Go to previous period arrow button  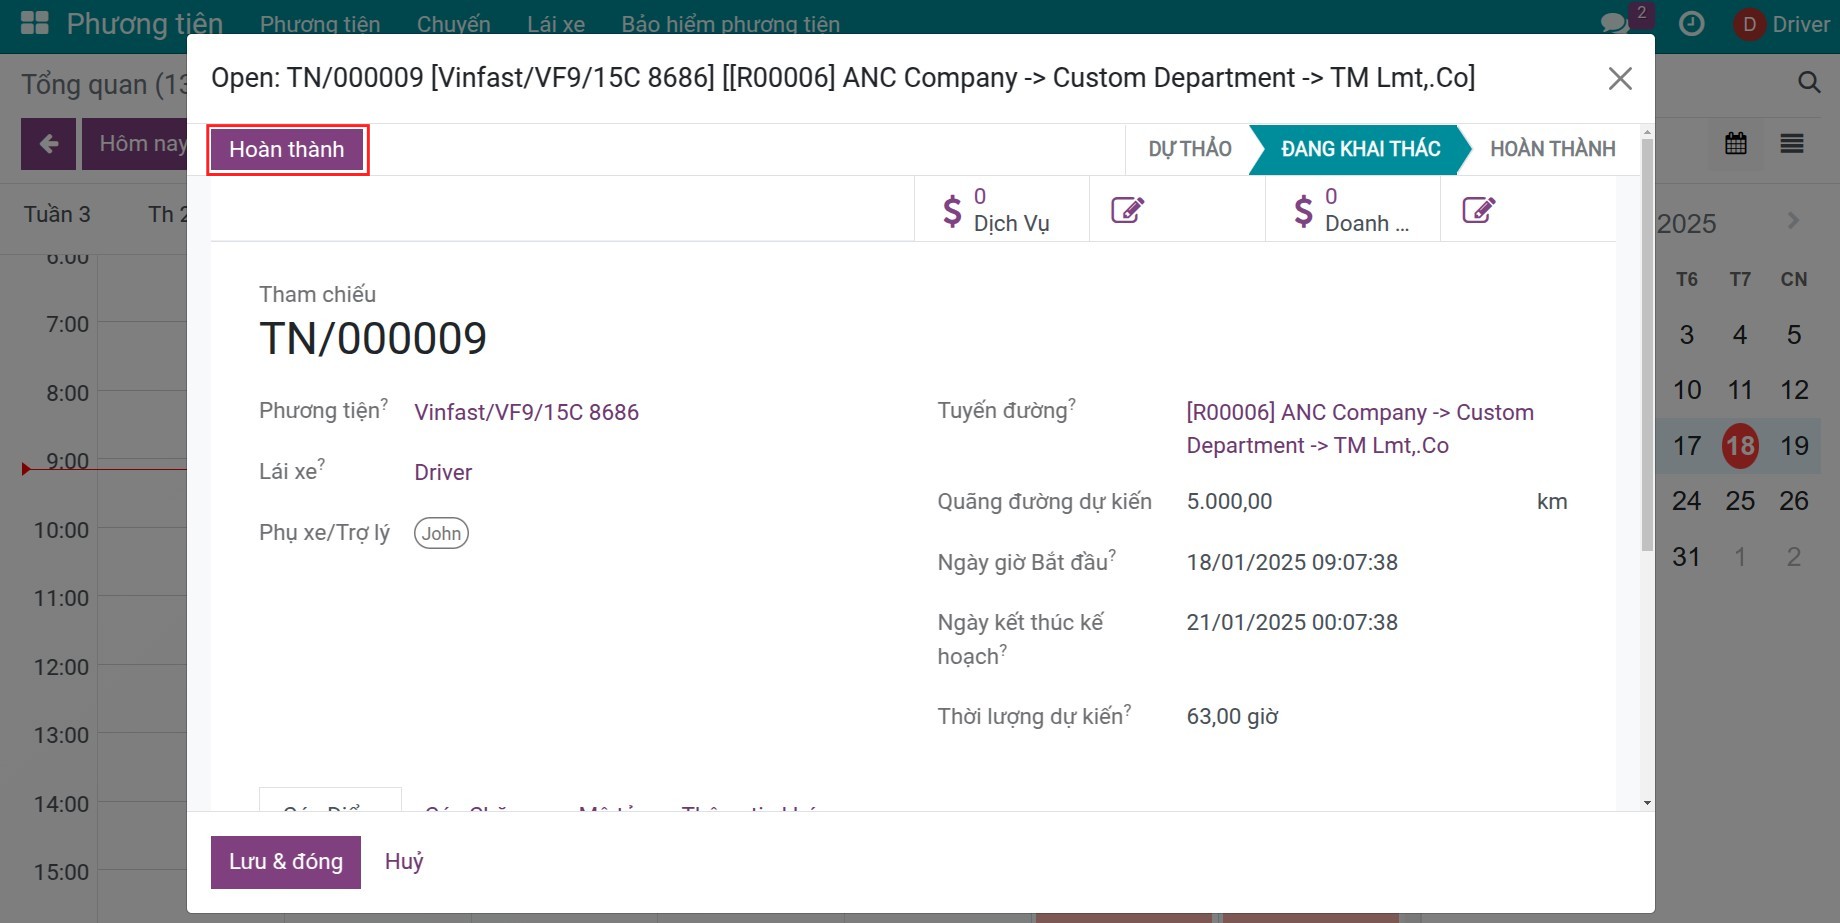(48, 144)
